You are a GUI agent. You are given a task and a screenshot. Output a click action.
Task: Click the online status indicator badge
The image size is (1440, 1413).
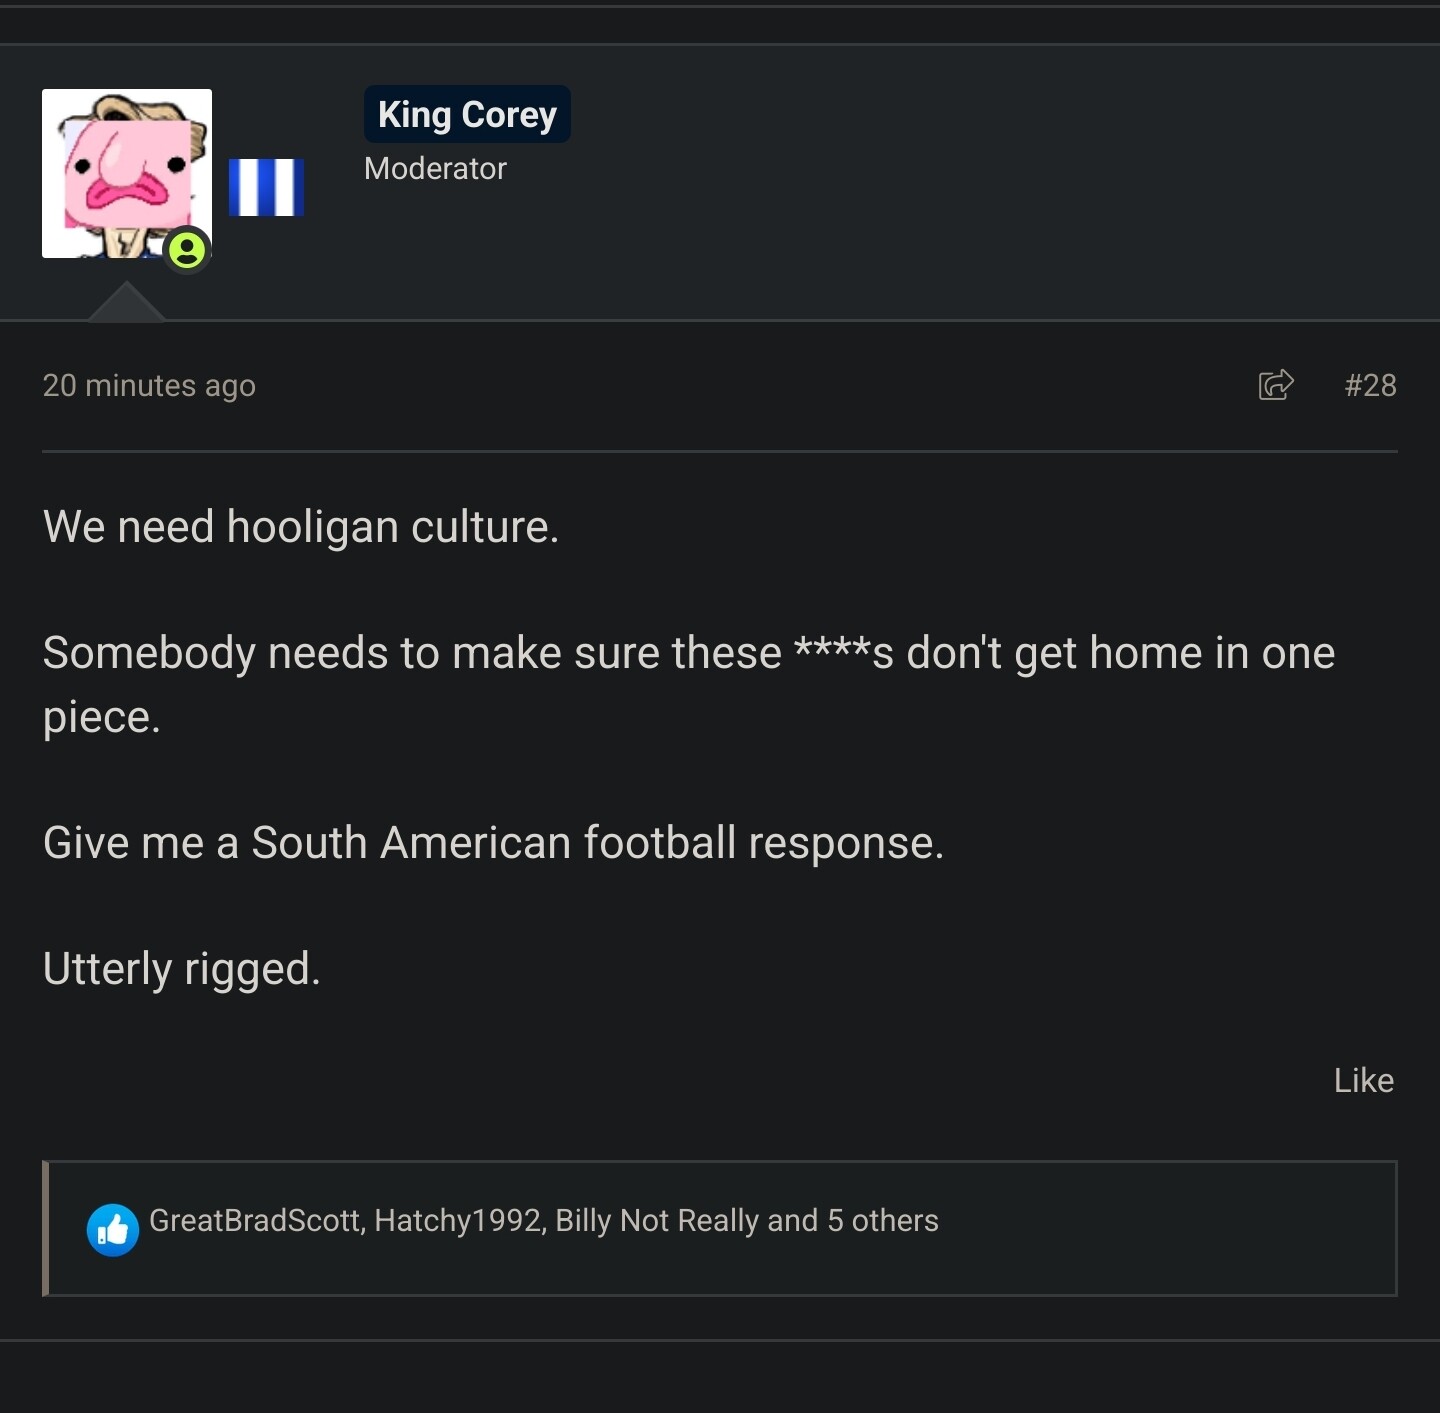[x=186, y=249]
